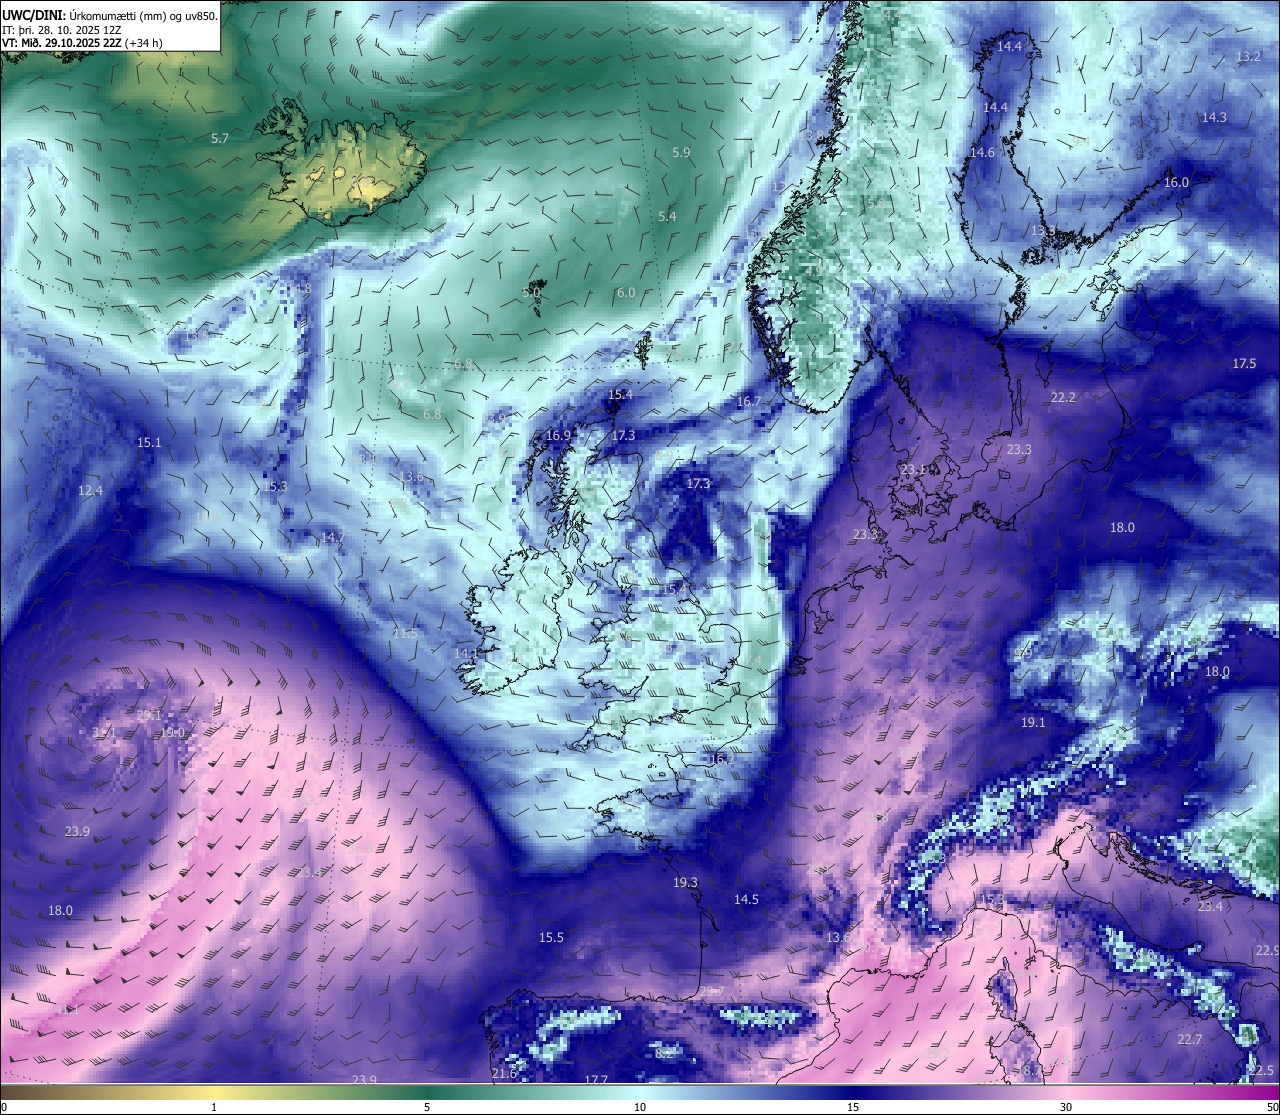Click the 16.9 value label
Screen dimensions: 1280x1115
click(558, 436)
